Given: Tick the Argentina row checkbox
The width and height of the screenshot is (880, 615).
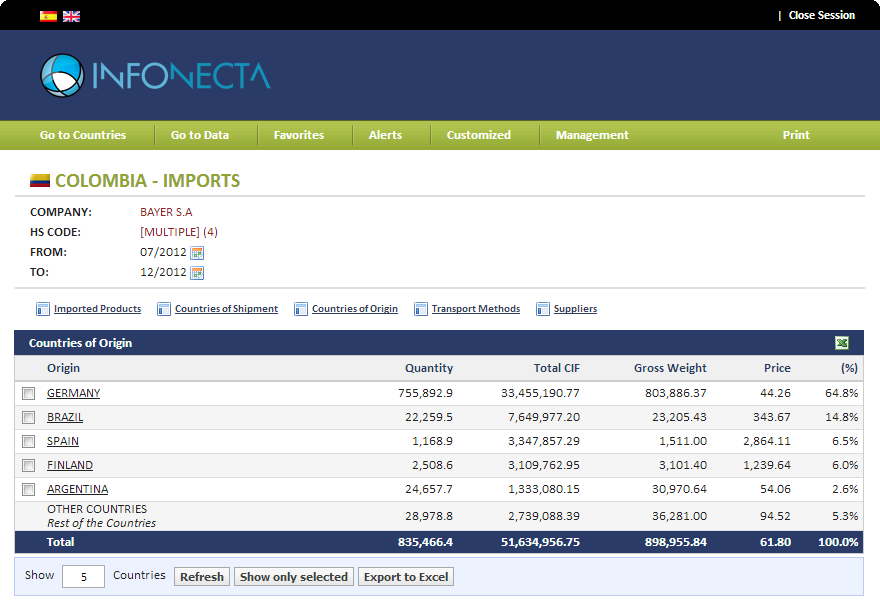Looking at the screenshot, I should (28, 490).
